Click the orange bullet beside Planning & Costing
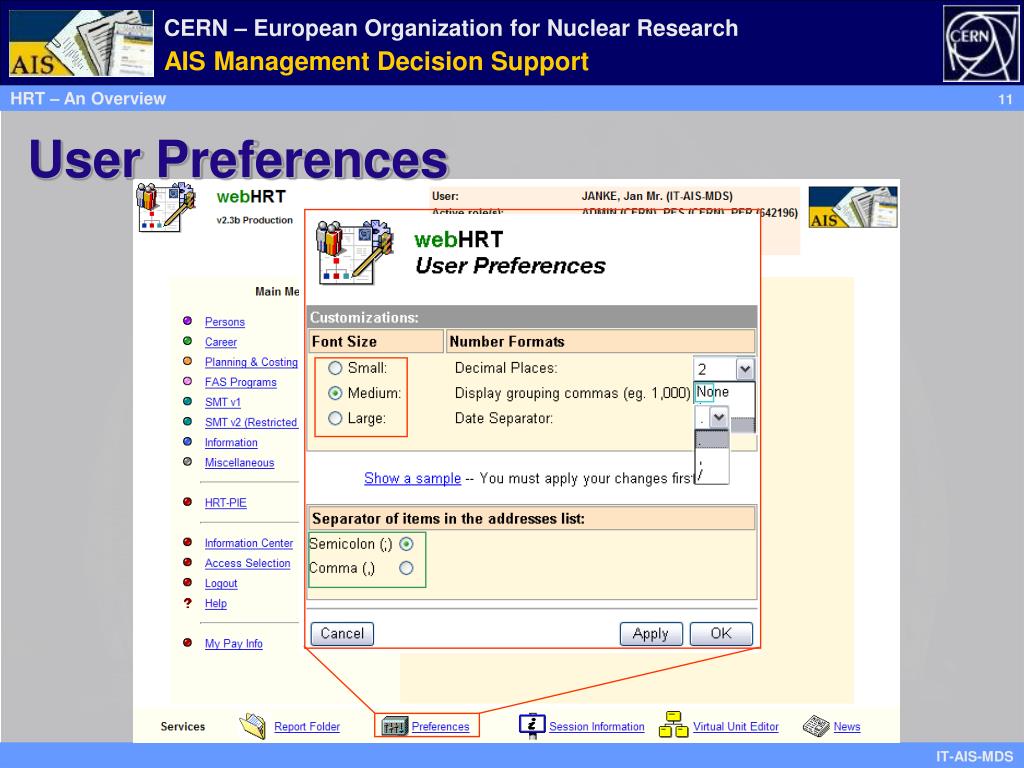Image resolution: width=1024 pixels, height=768 pixels. click(187, 361)
